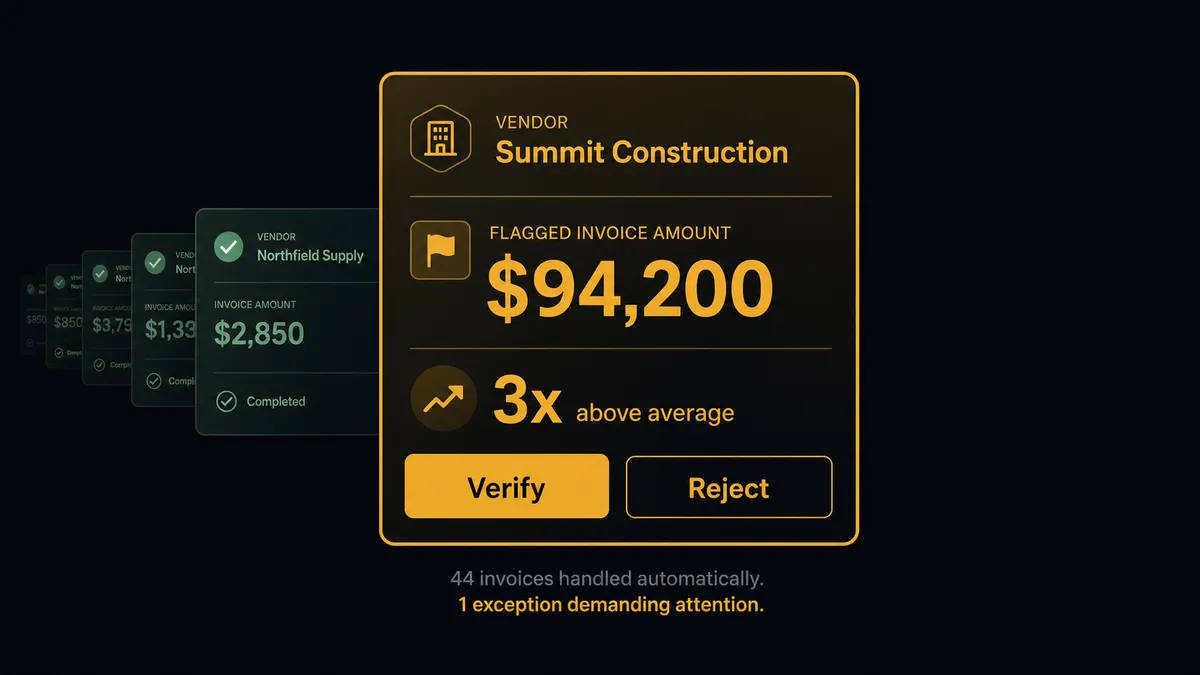The image size is (1200, 675).
Task: Click the green checkmark badge on the $3,79 card
Action: (x=100, y=273)
